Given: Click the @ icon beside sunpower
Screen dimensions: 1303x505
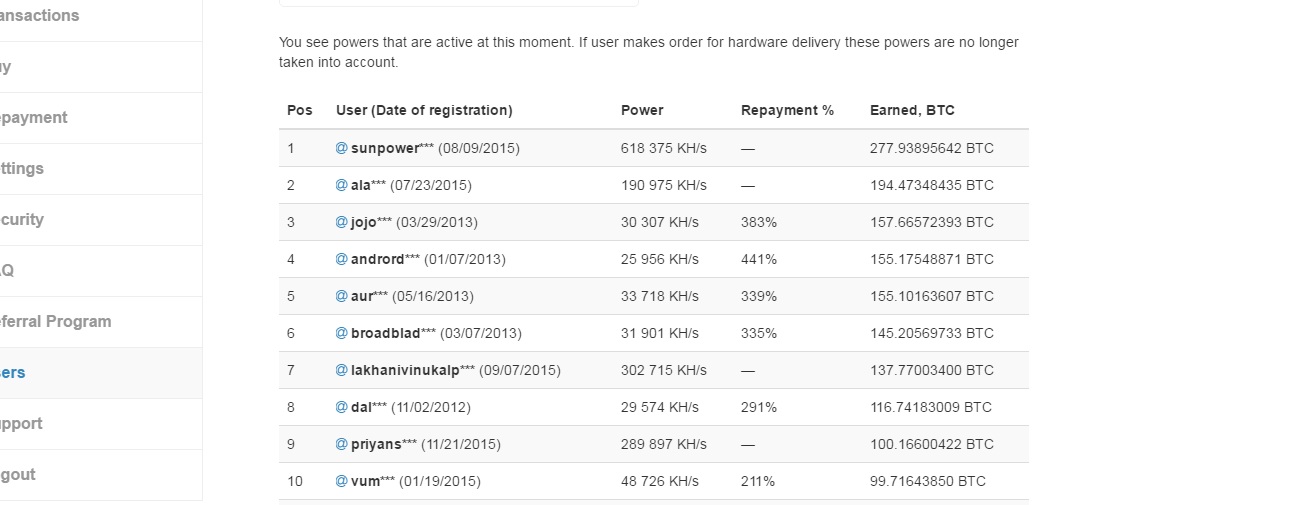Looking at the screenshot, I should (341, 148).
